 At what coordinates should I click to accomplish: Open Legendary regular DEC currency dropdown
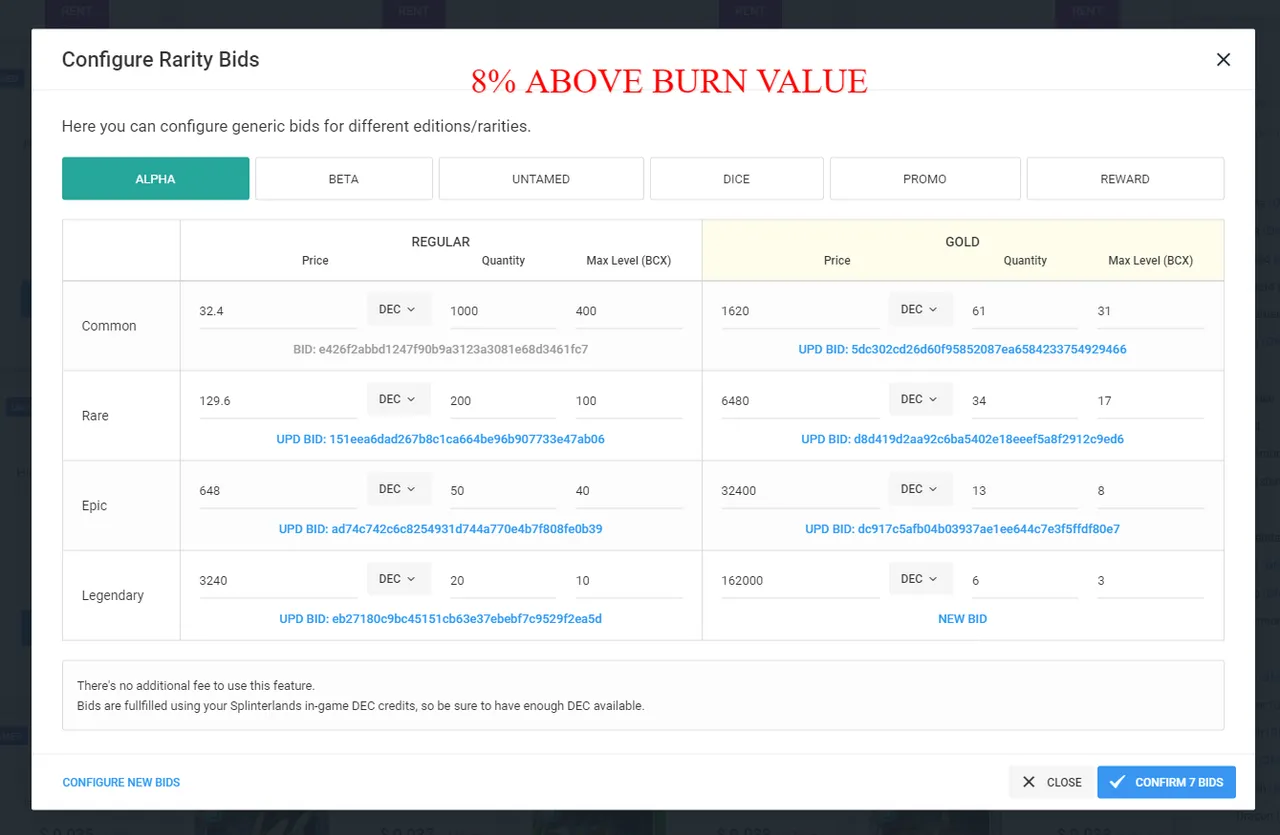click(x=399, y=579)
